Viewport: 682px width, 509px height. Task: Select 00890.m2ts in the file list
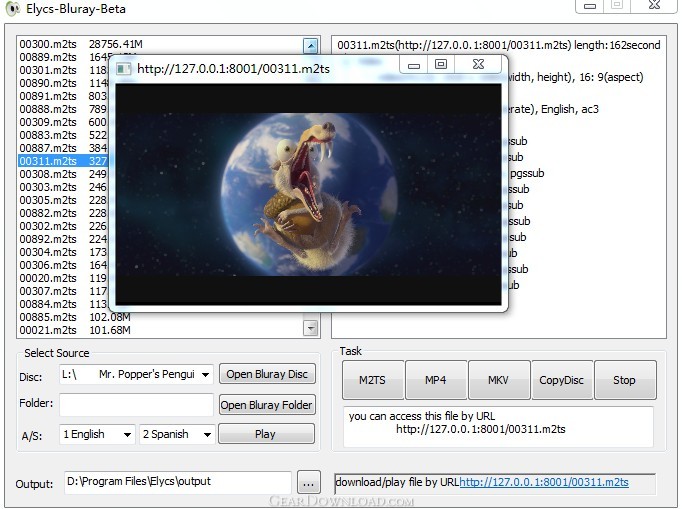[63, 84]
